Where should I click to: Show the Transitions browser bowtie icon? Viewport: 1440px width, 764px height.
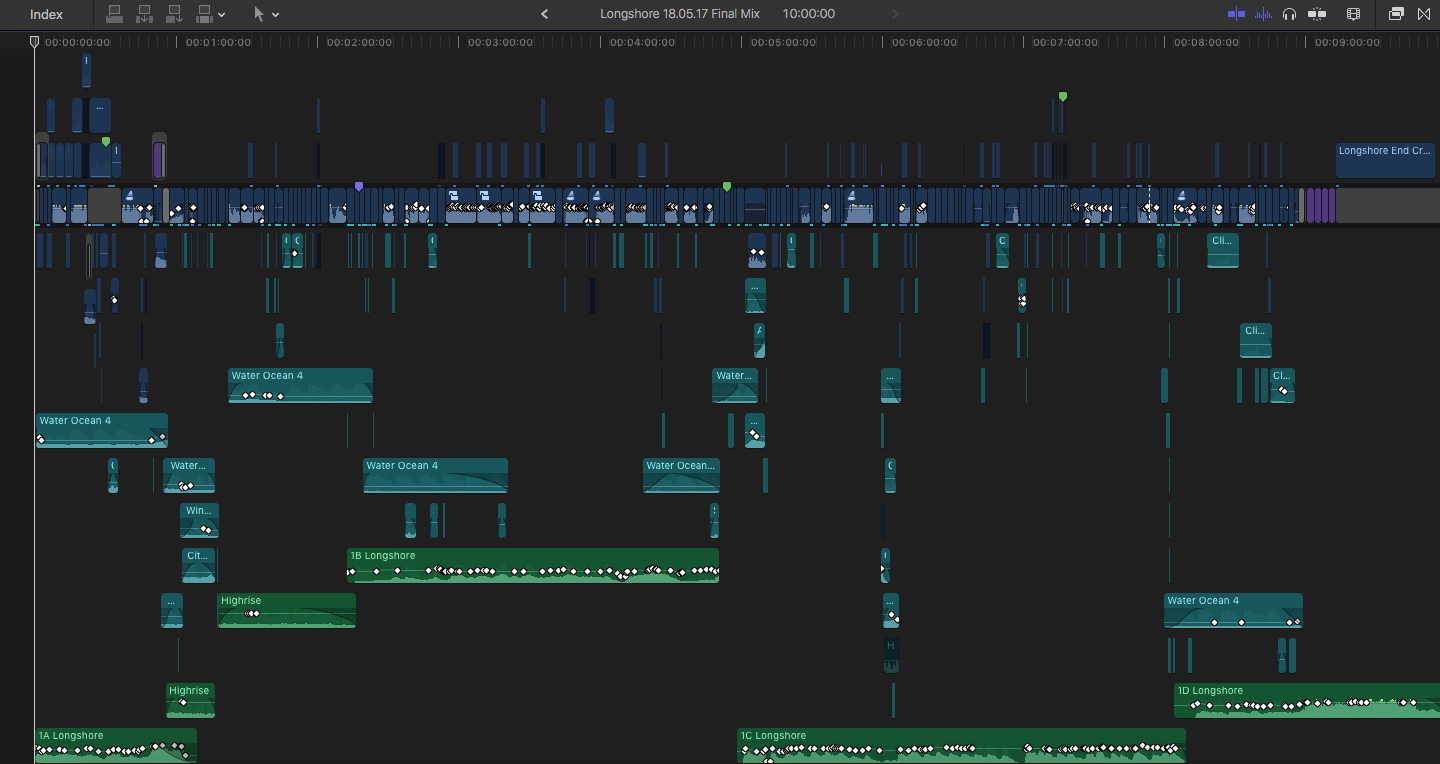tap(1424, 14)
